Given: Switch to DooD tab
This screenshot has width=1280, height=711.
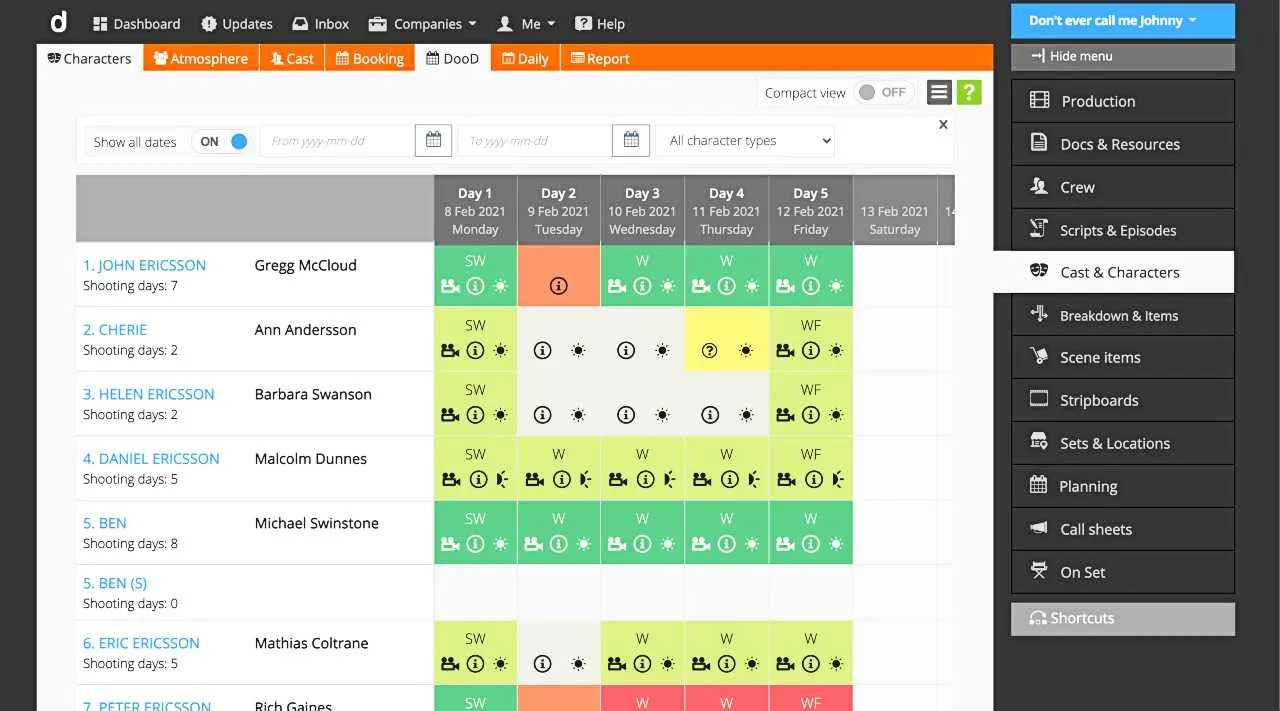Looking at the screenshot, I should pos(452,58).
